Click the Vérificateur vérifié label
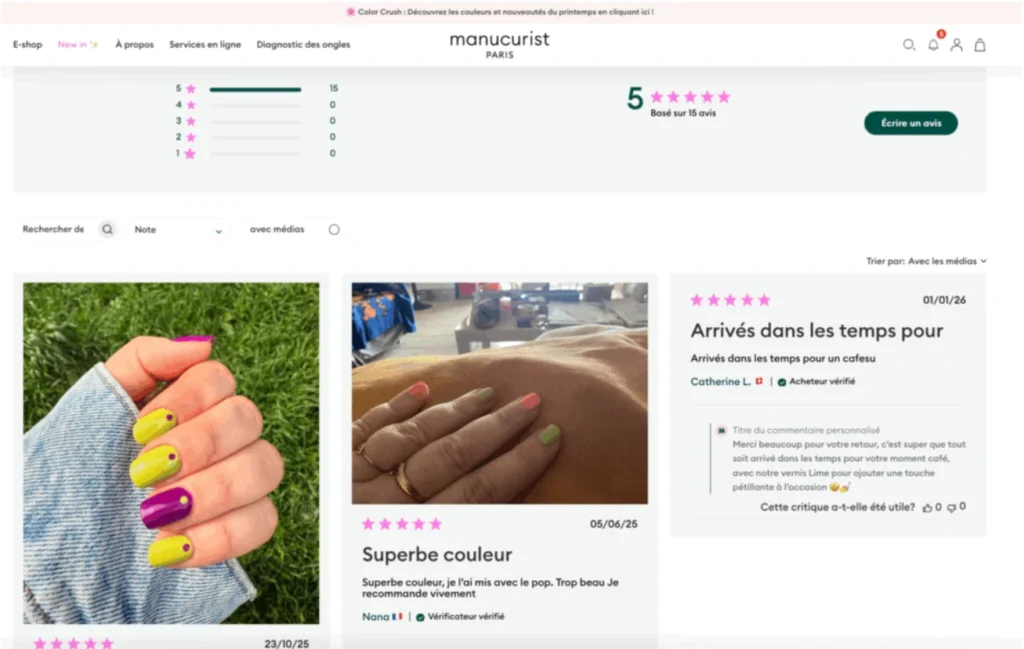The width and height of the screenshot is (1024, 649). click(x=466, y=616)
